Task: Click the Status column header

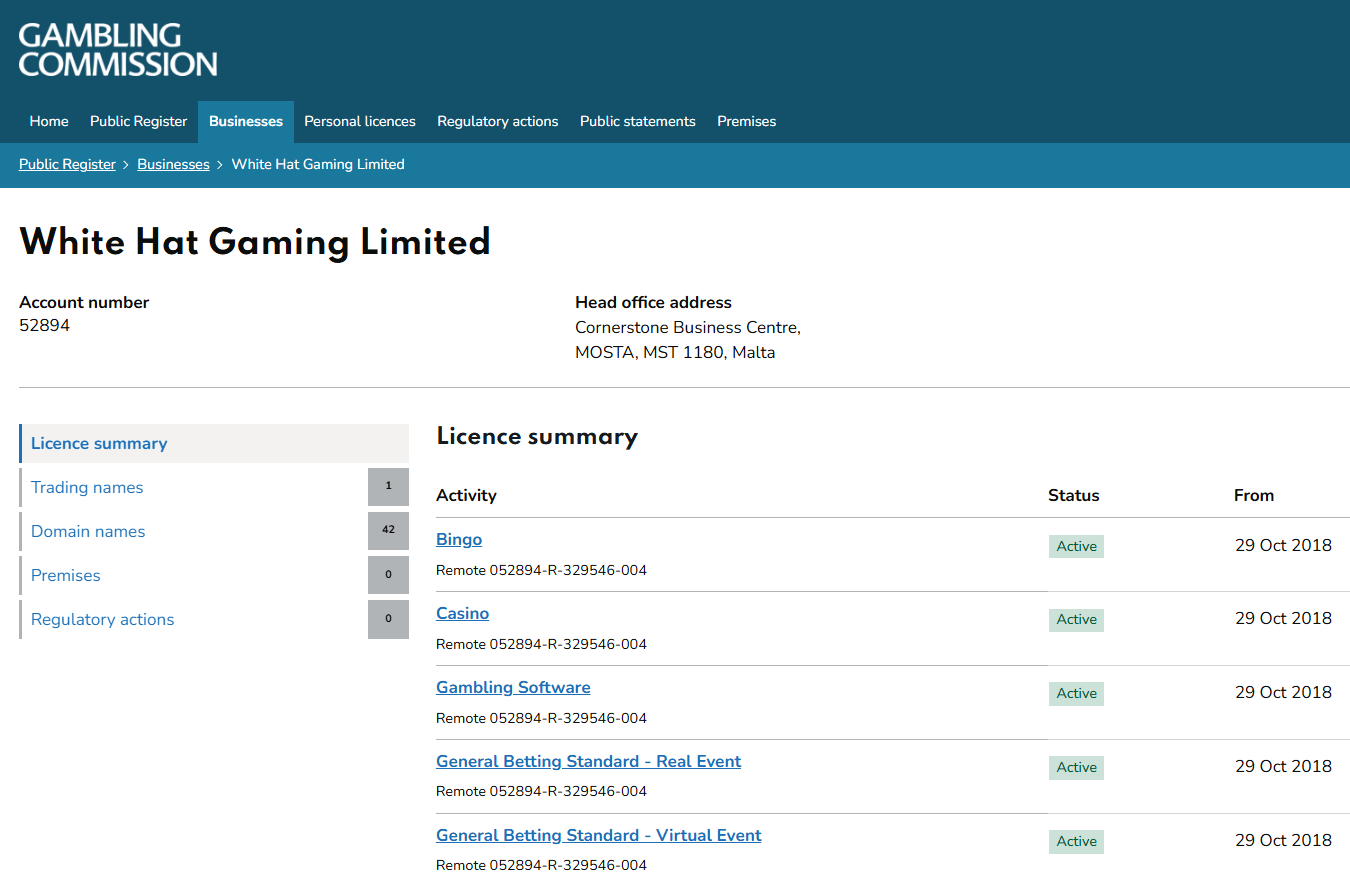Action: (1074, 495)
